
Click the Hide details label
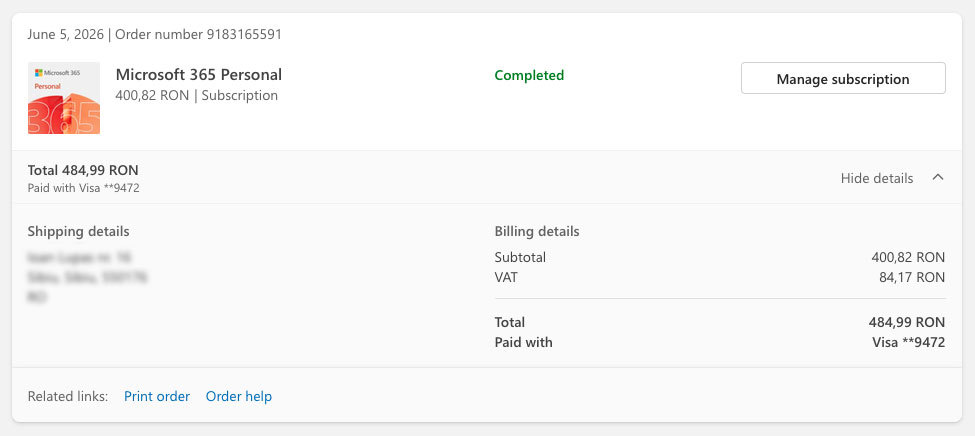(877, 179)
